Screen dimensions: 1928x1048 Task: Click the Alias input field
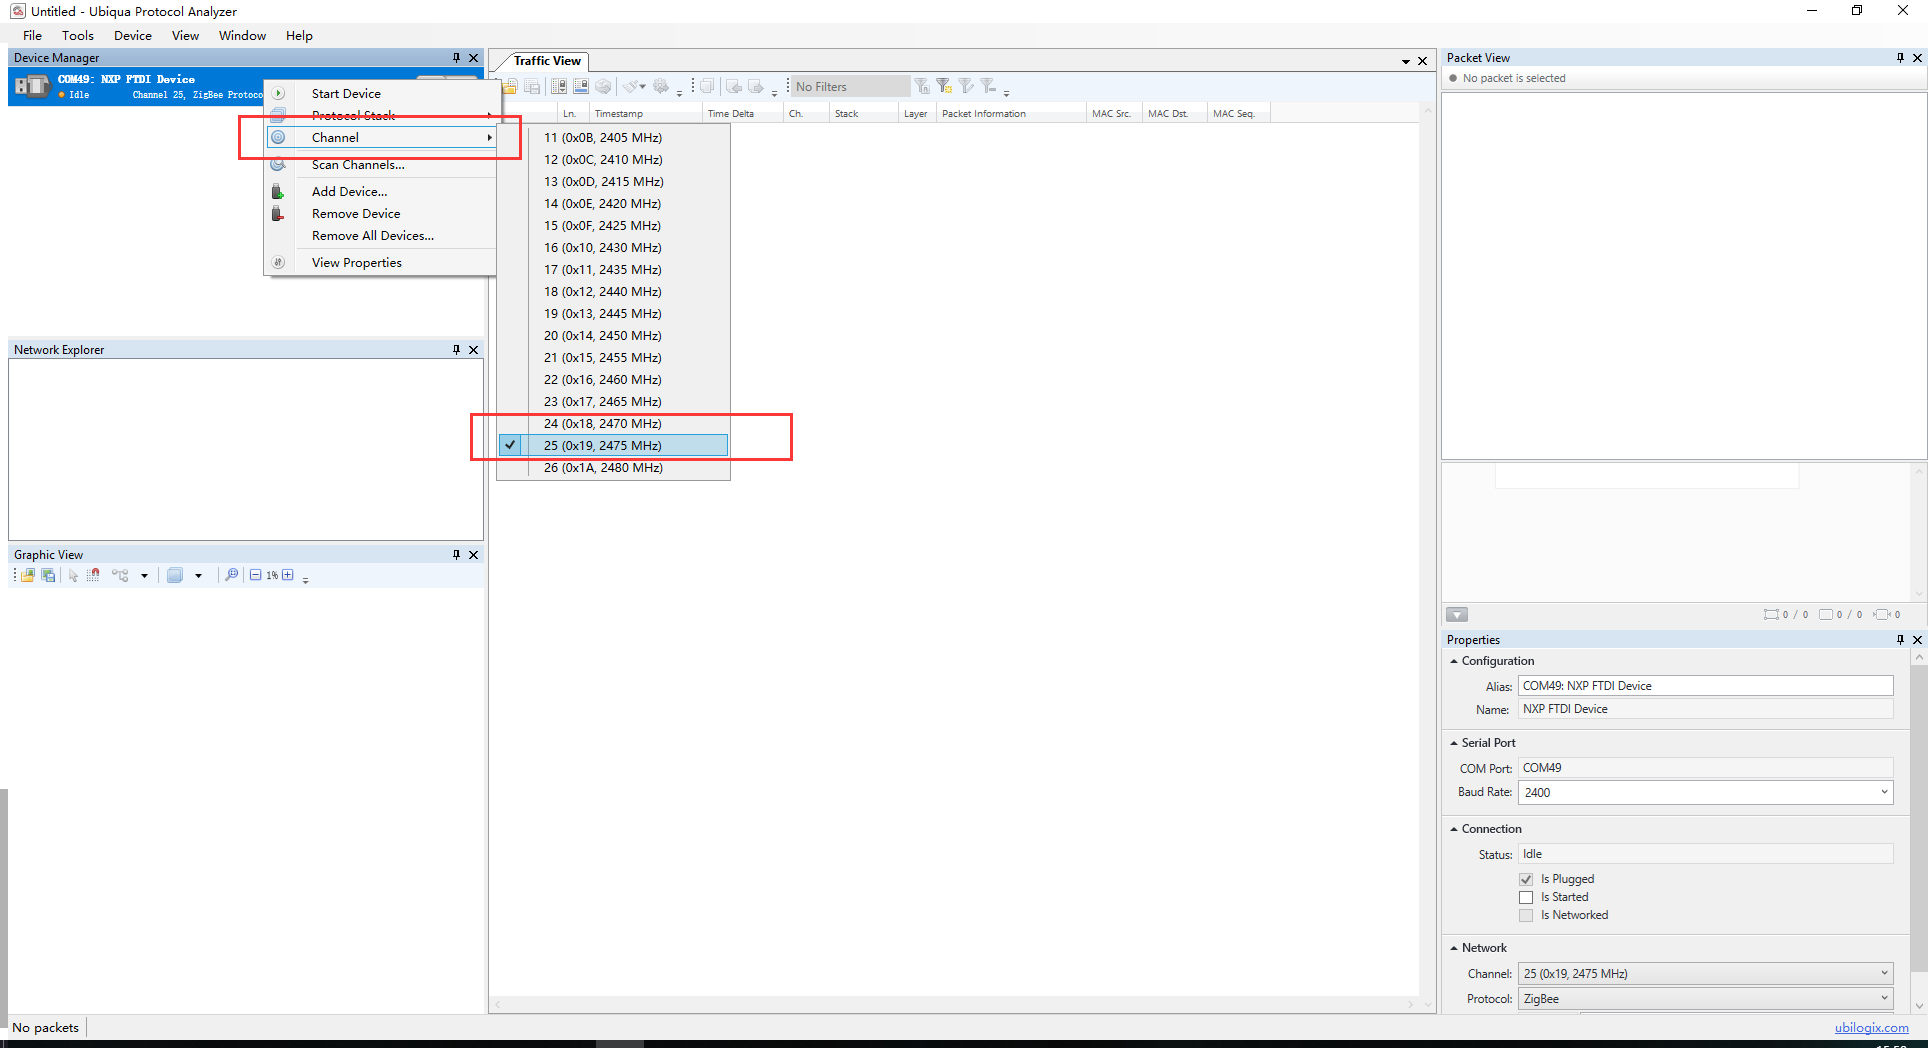point(1705,686)
